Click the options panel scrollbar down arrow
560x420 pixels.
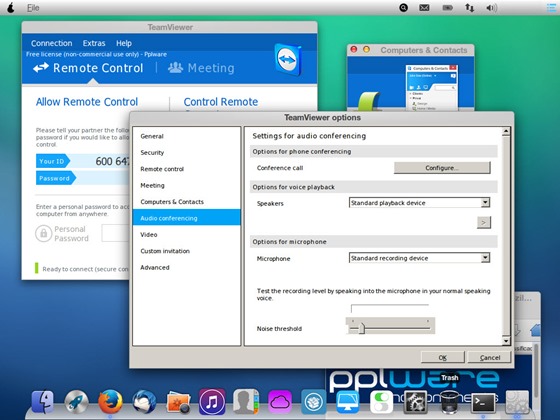(x=506, y=341)
